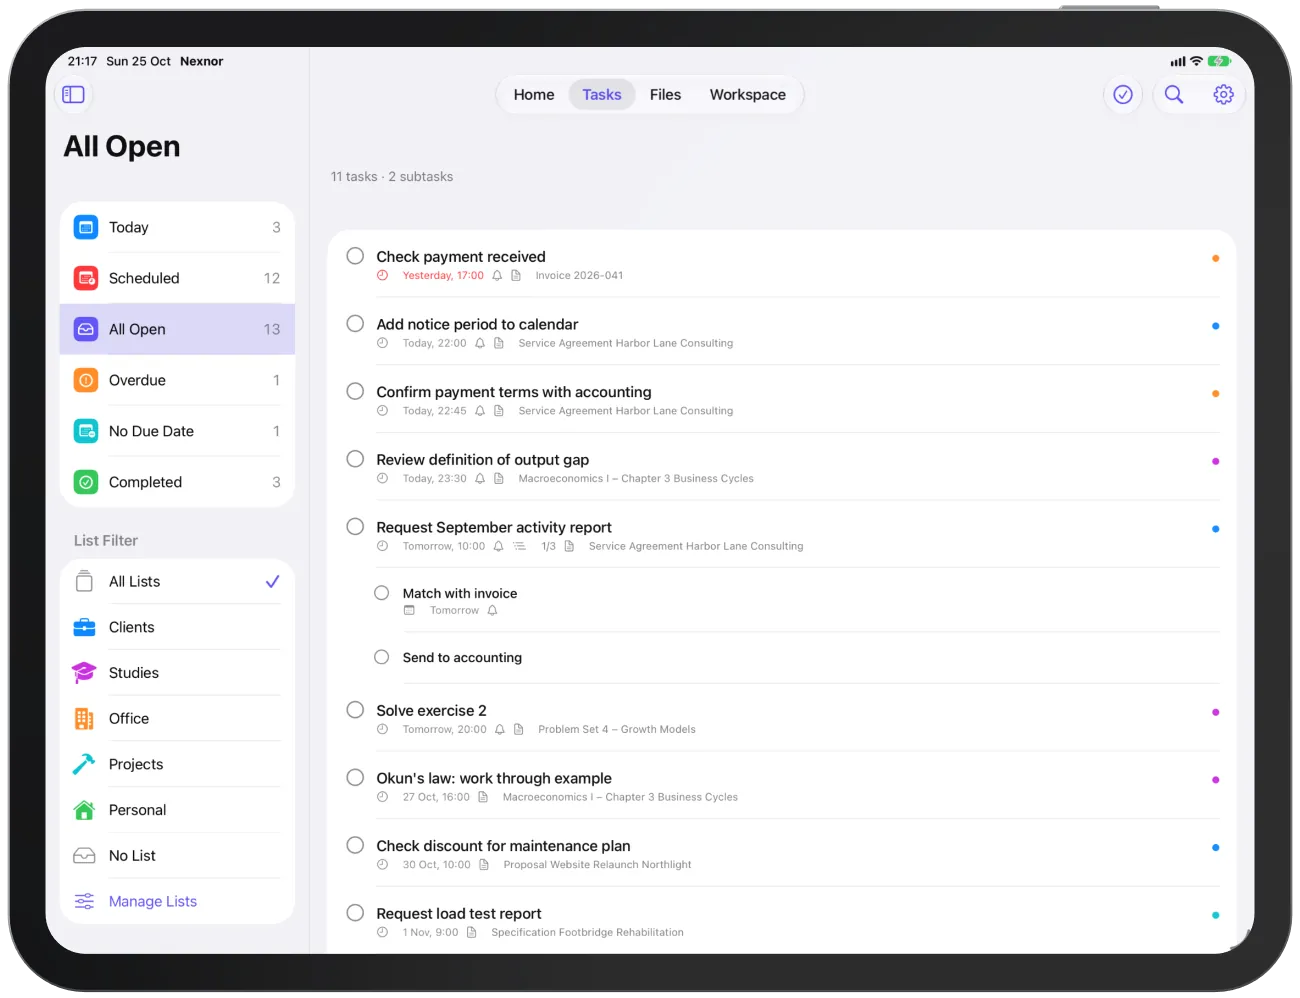Click the checkmark circle icon in toolbar

(1123, 94)
